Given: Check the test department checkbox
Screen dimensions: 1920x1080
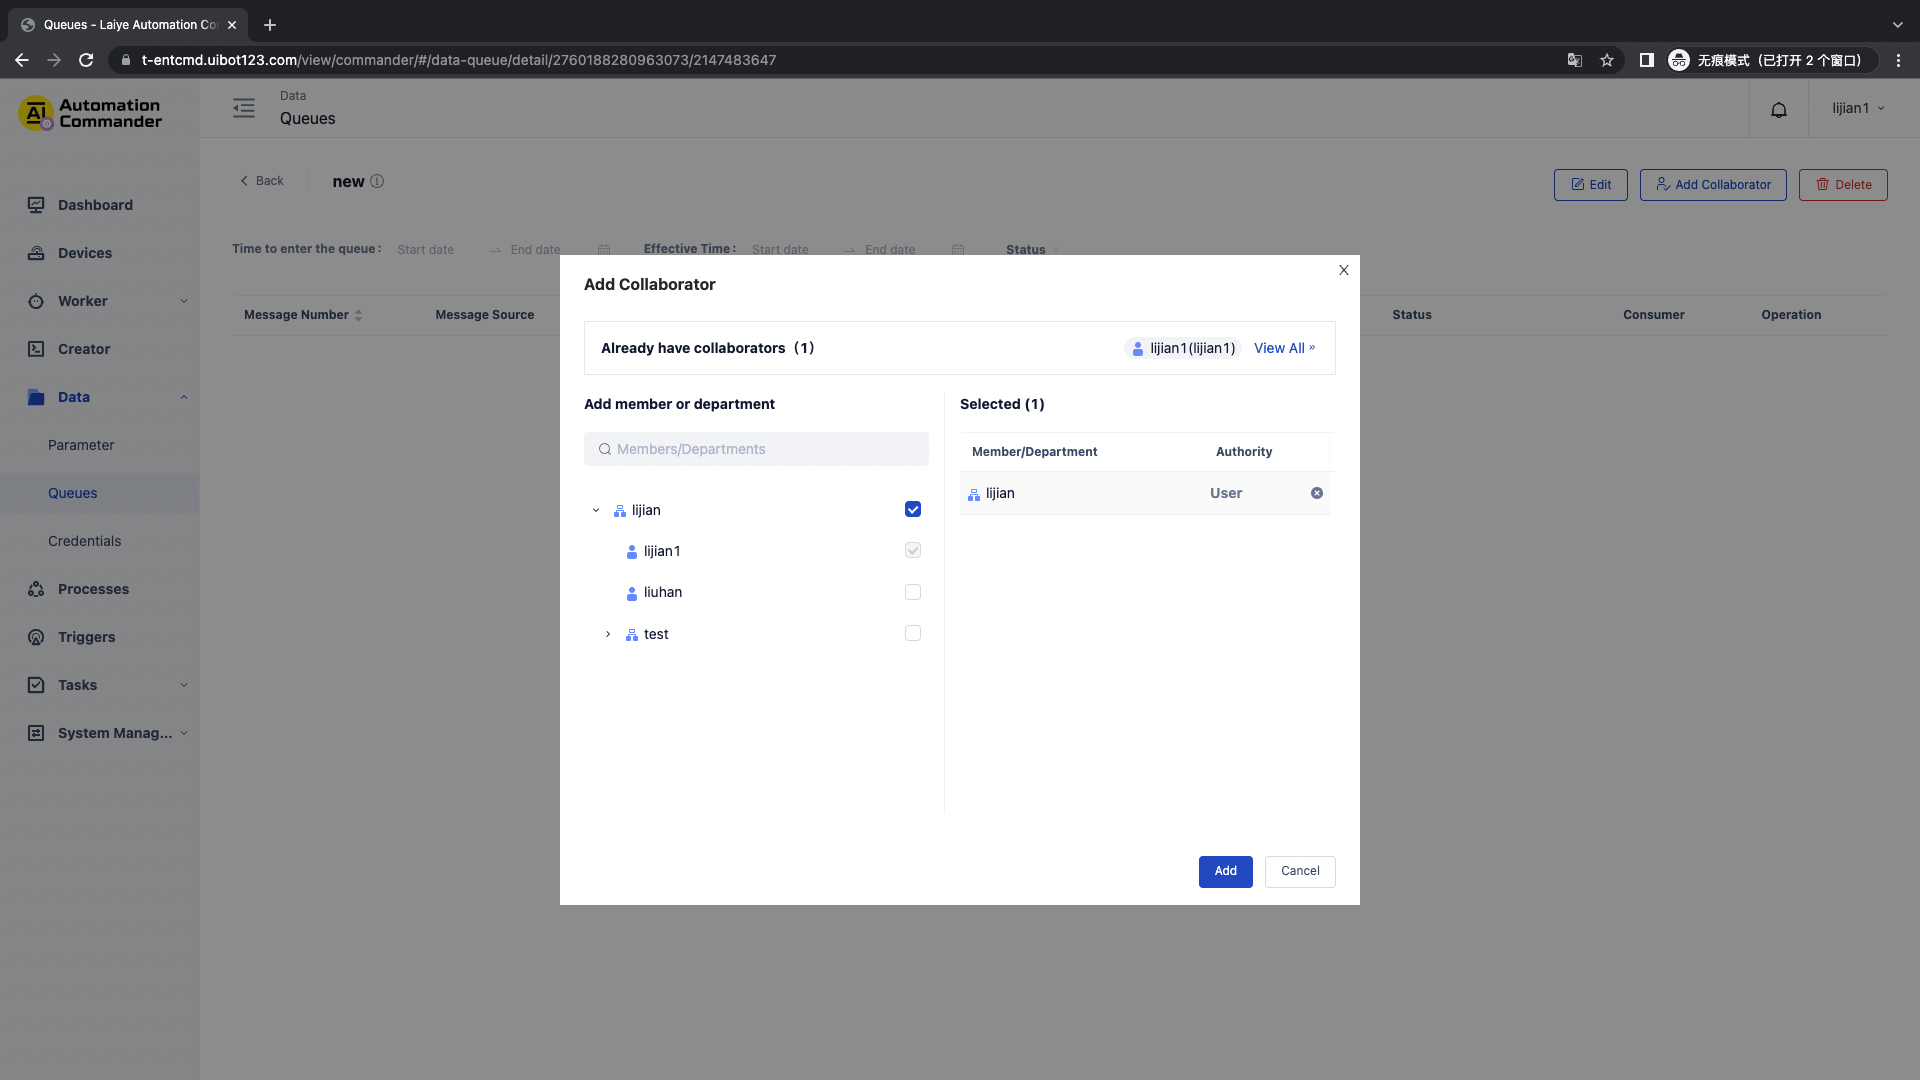Looking at the screenshot, I should coord(913,633).
